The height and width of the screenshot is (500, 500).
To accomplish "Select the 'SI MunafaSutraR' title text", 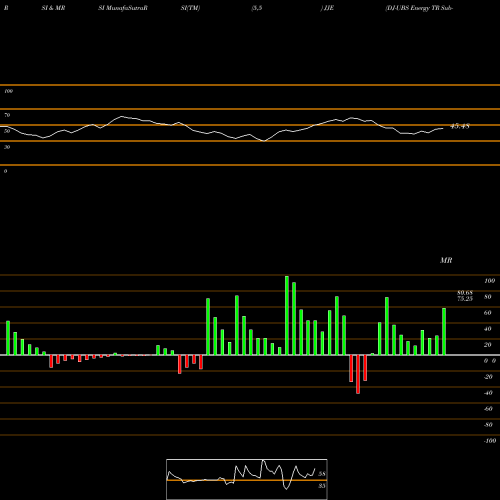I will [x=123, y=8].
